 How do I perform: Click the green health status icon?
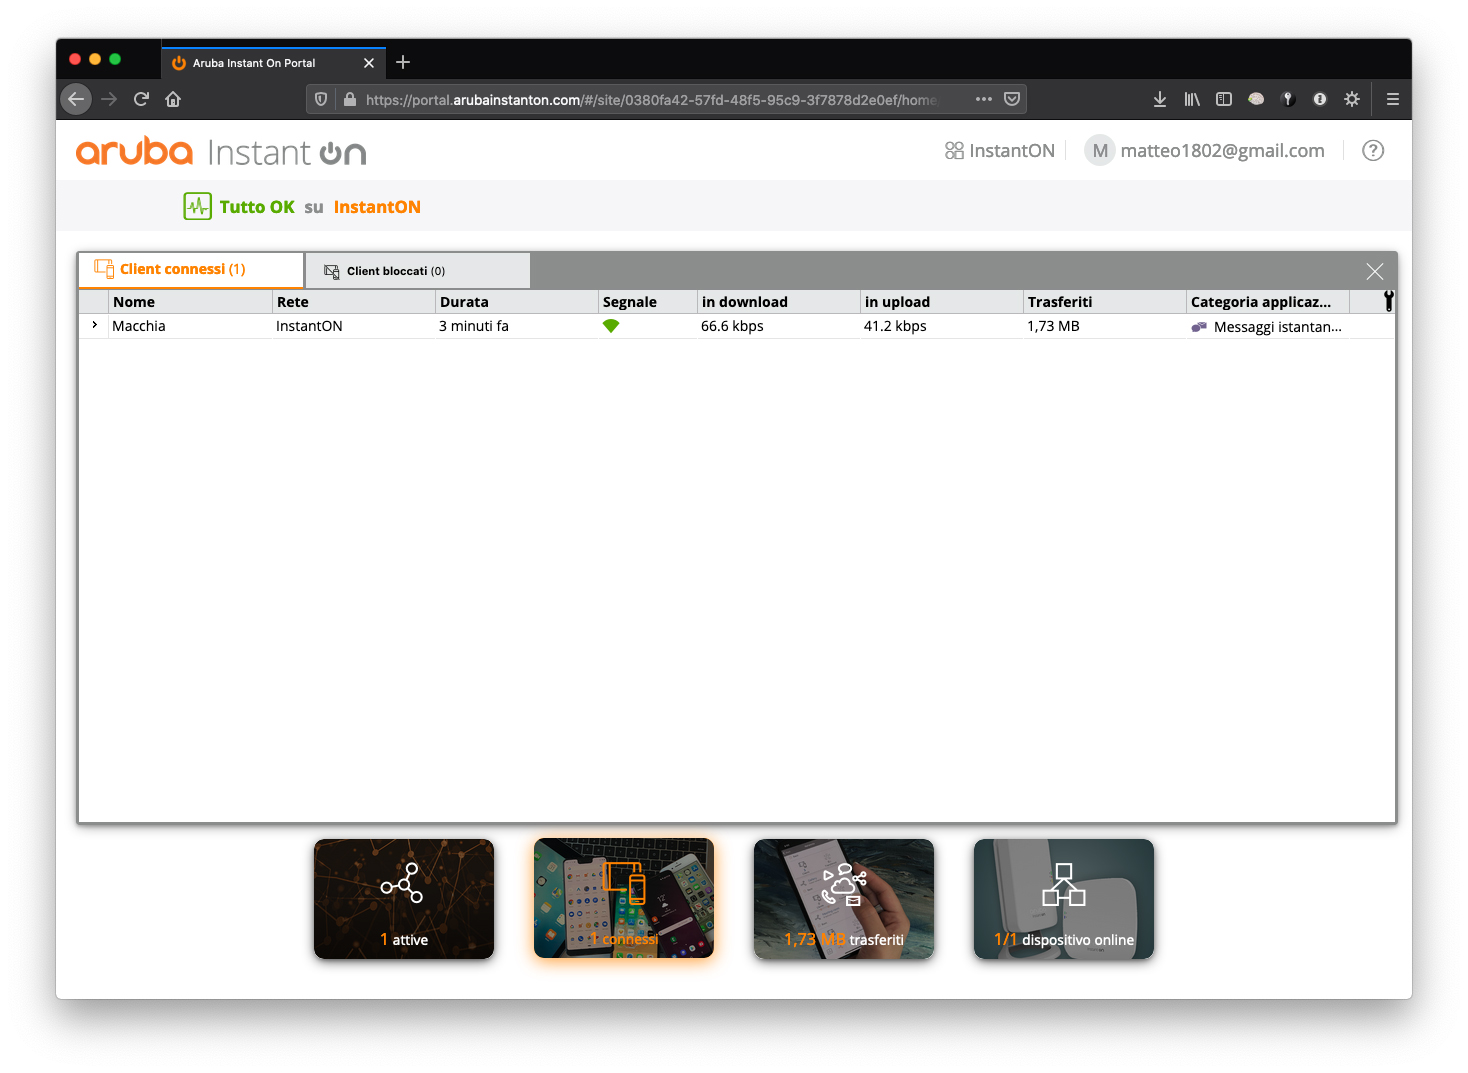coord(197,206)
